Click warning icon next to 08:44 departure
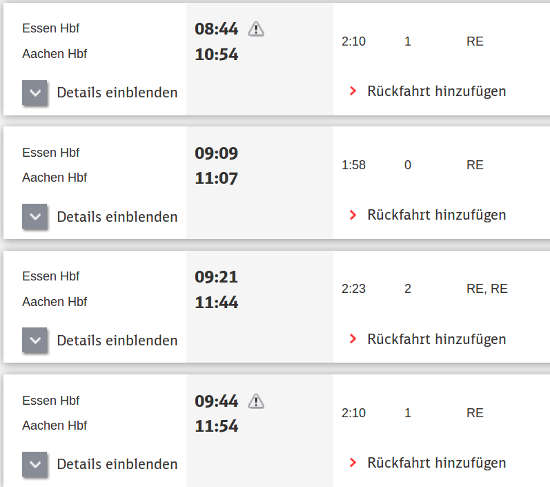This screenshot has height=487, width=550. 256,29
